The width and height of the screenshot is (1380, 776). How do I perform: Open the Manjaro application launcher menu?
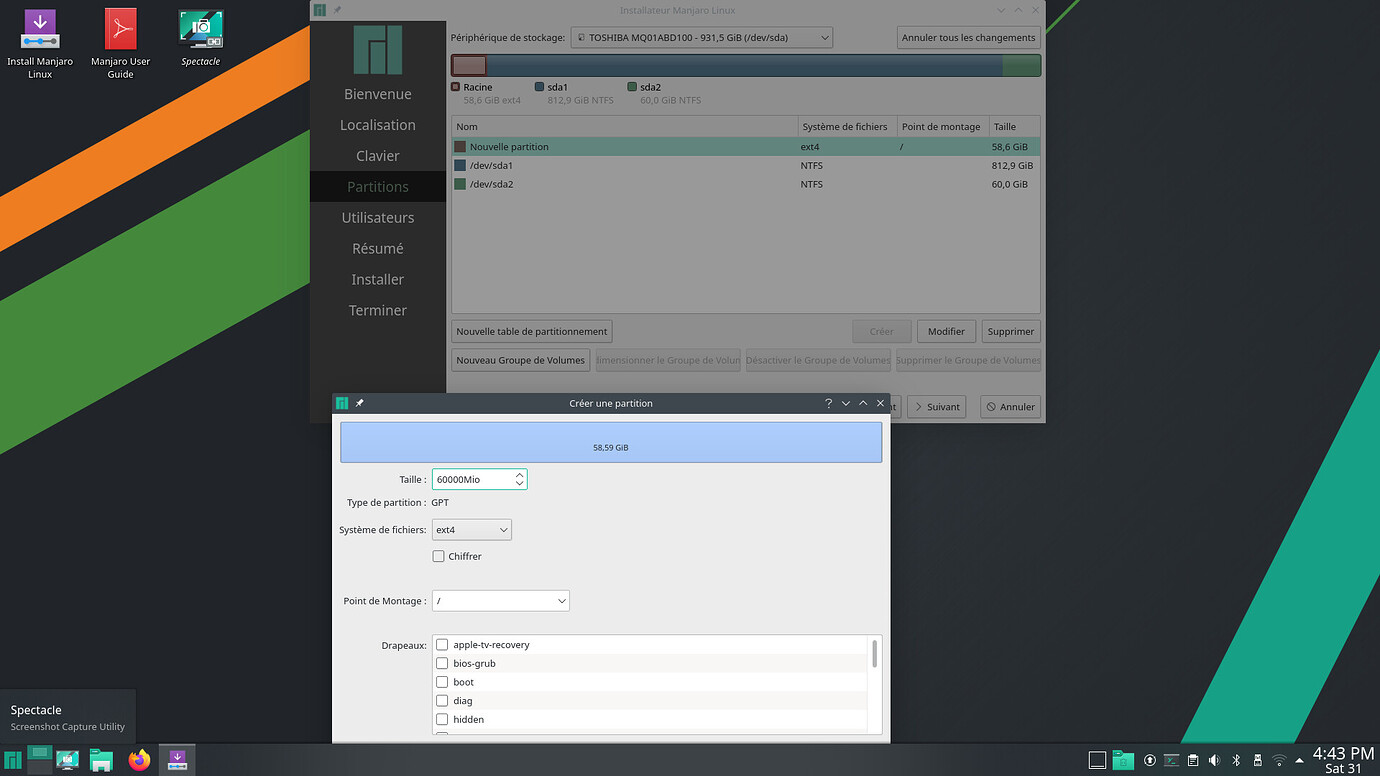(13, 761)
